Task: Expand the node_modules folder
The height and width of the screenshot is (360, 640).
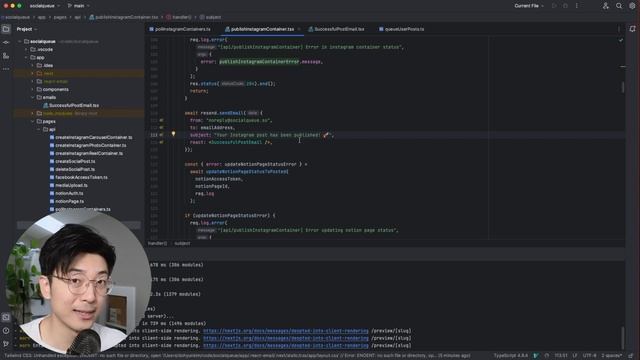Action: 33,113
